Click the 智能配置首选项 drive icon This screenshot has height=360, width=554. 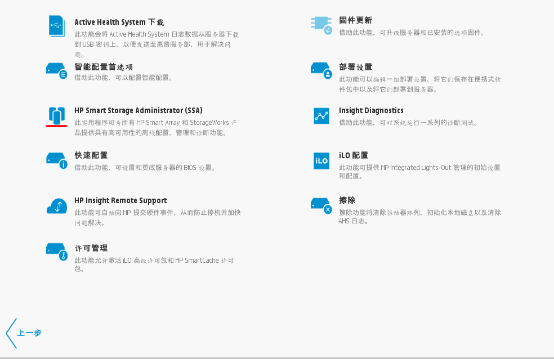(x=57, y=71)
